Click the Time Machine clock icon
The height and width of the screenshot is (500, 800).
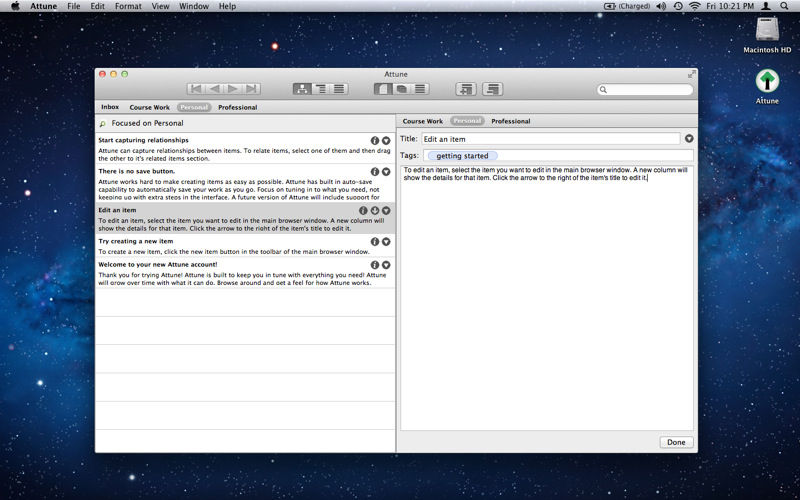point(678,6)
